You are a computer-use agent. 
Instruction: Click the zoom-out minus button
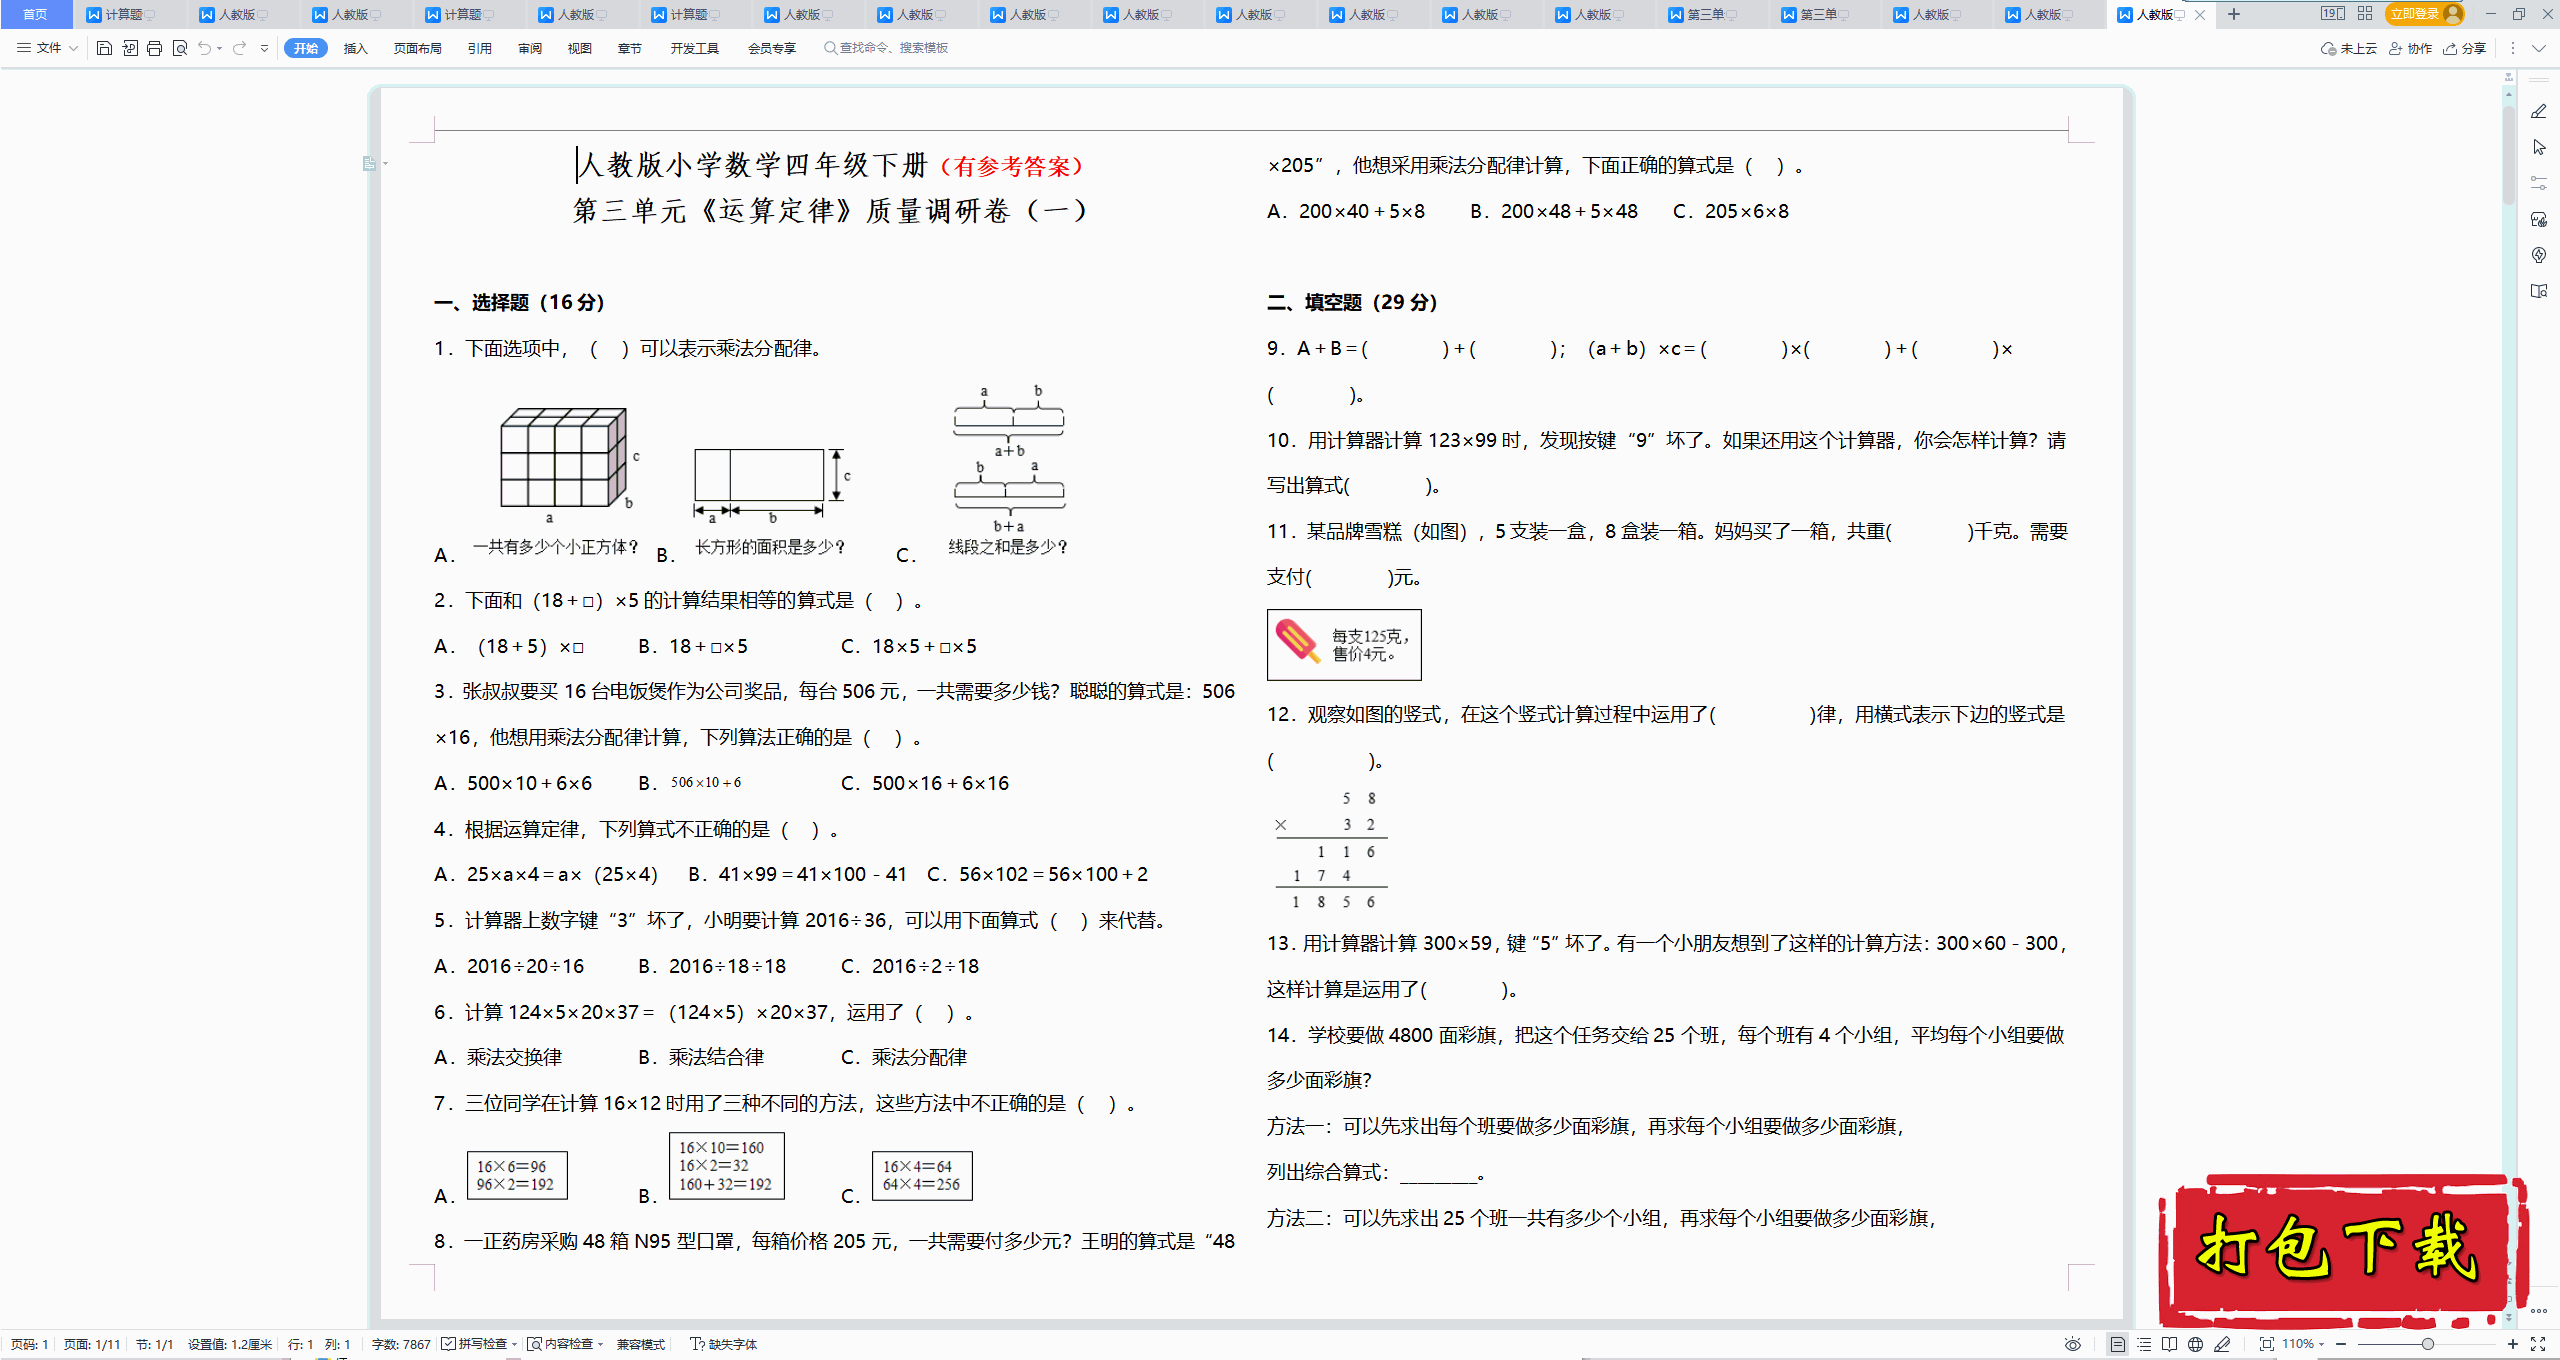(x=2341, y=1344)
